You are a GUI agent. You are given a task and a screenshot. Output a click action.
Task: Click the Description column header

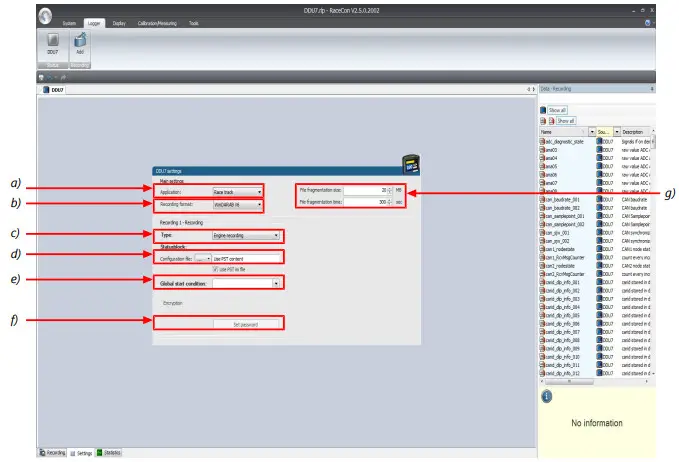[635, 132]
